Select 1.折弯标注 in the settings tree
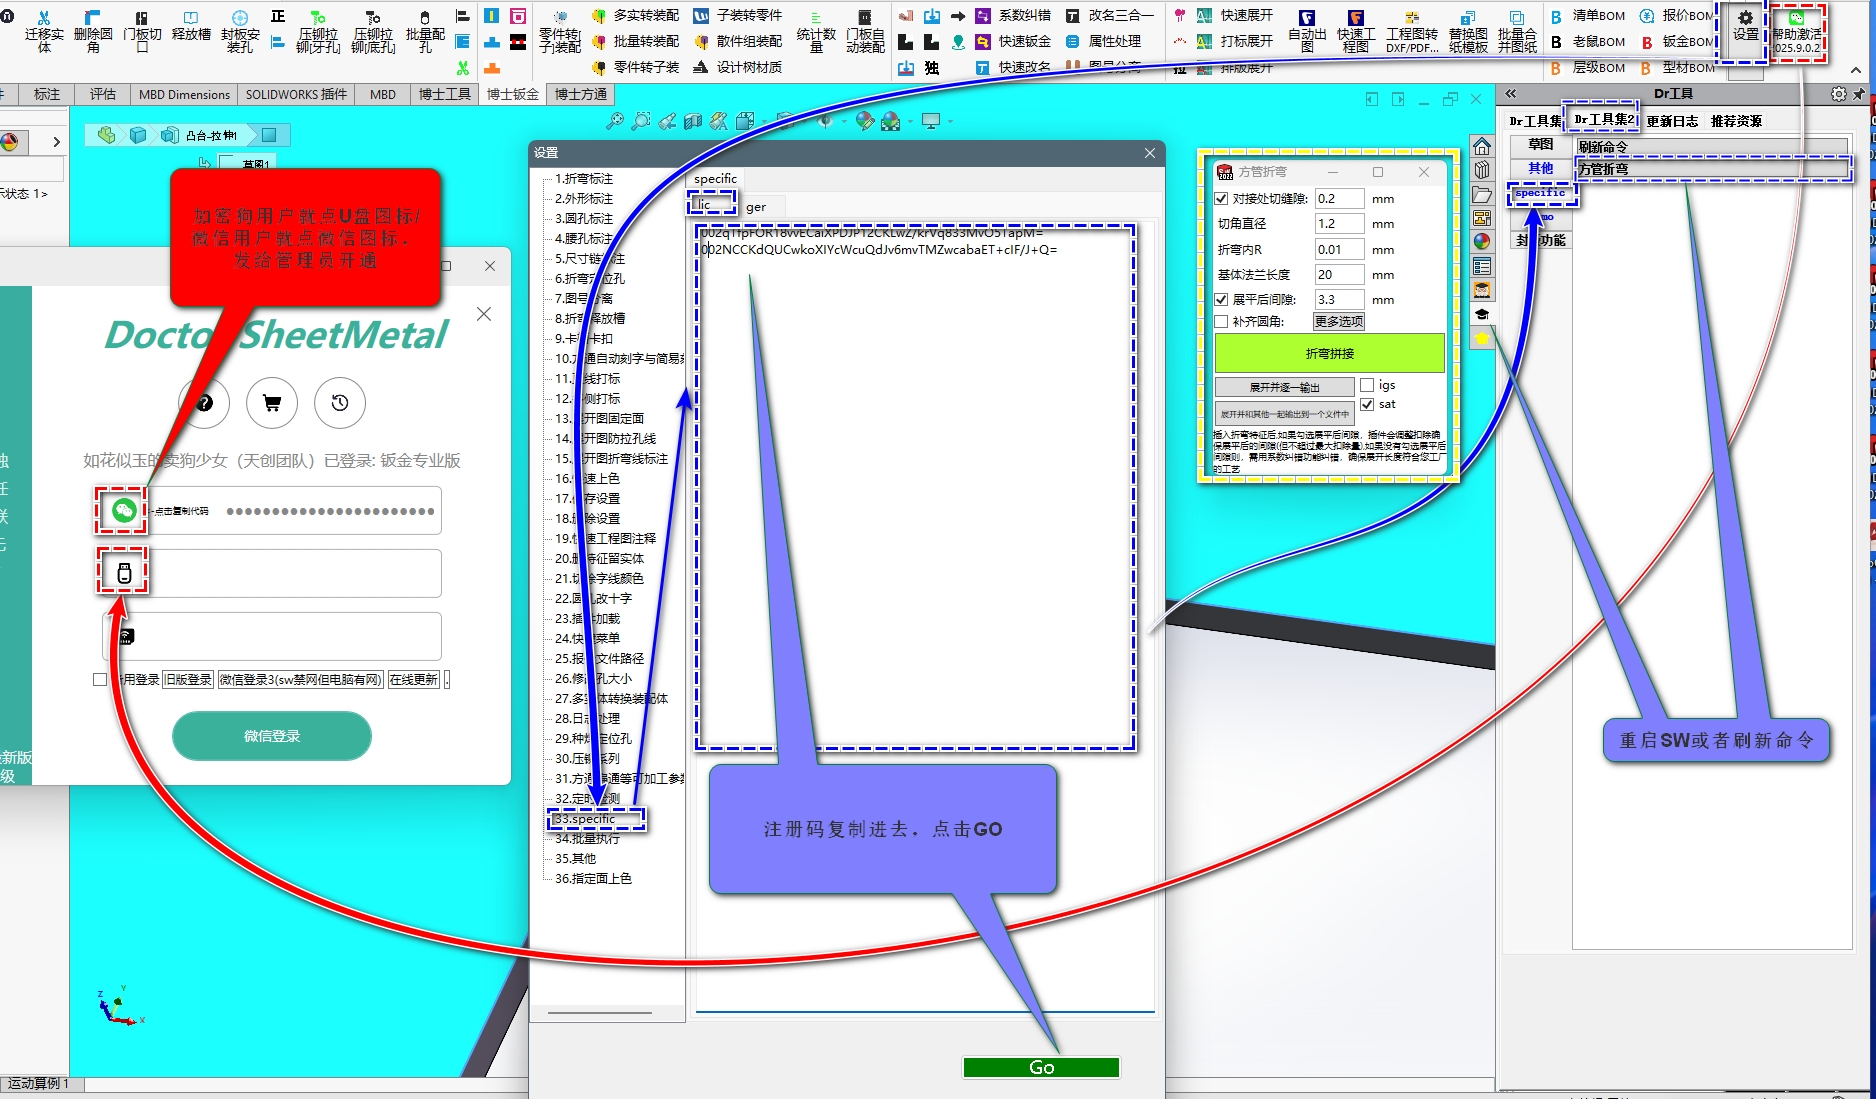The height and width of the screenshot is (1099, 1876). (584, 179)
